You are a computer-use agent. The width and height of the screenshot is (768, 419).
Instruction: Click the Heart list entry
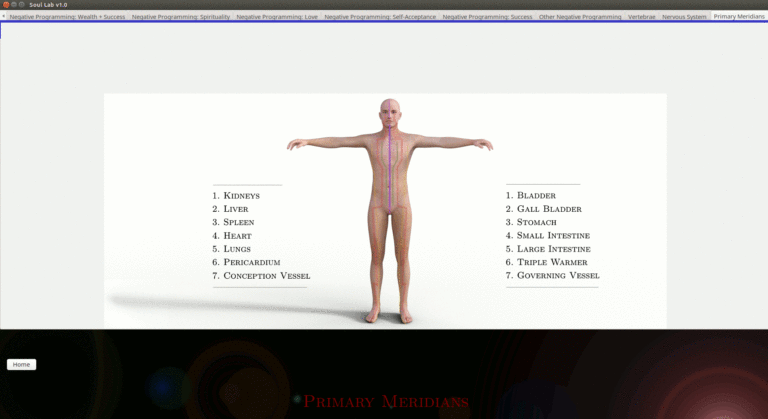[232, 236]
